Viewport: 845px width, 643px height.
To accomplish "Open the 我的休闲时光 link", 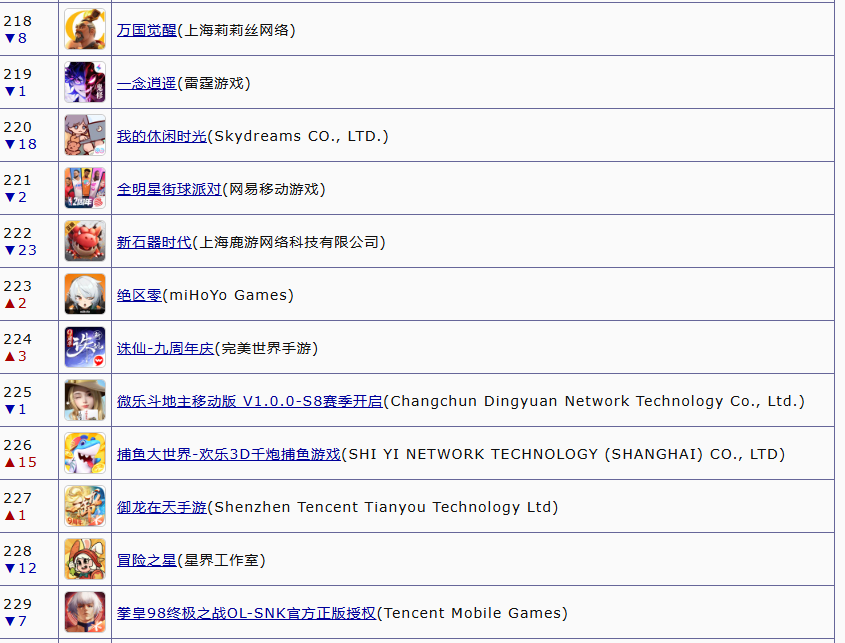I will tap(162, 136).
